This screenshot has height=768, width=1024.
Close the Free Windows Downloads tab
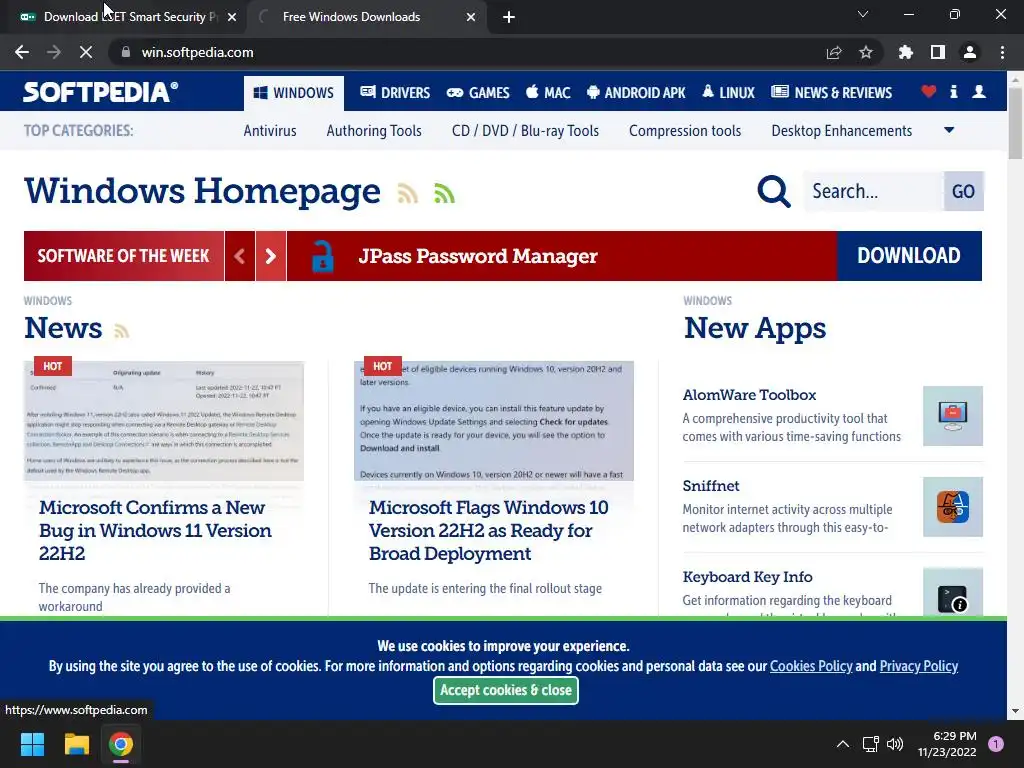coord(471,18)
